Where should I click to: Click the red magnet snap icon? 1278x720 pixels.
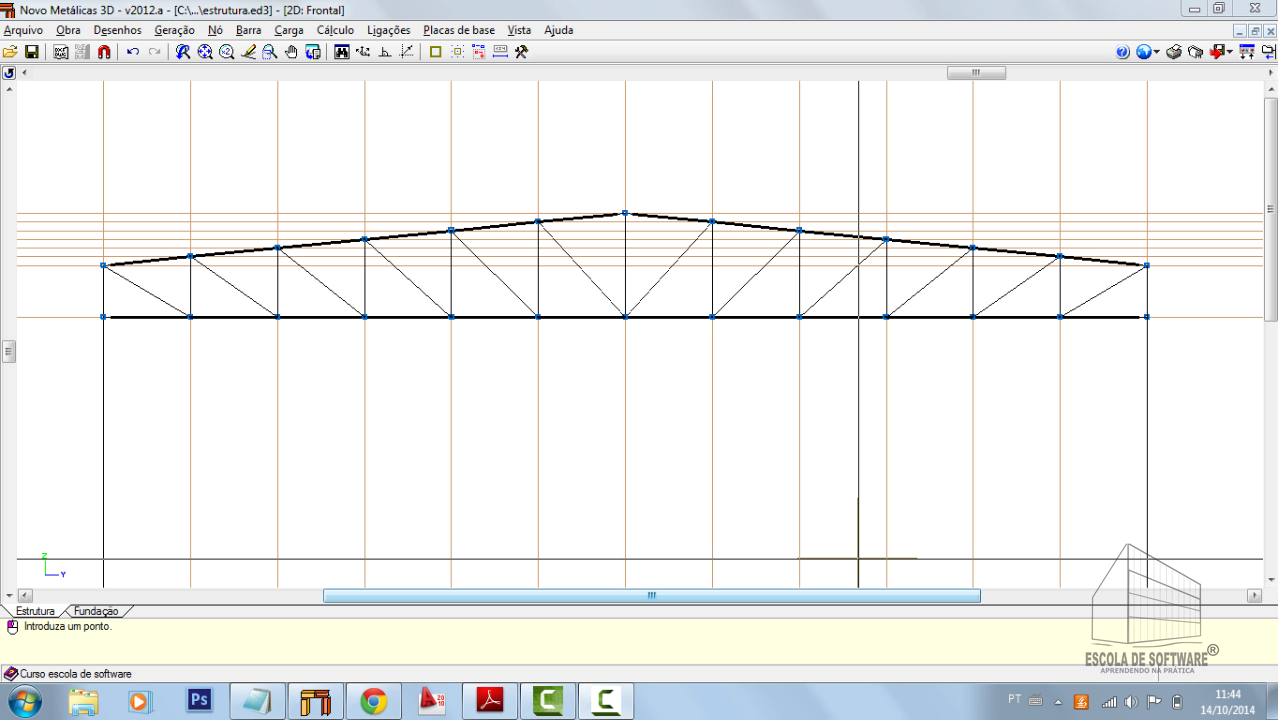point(104,52)
